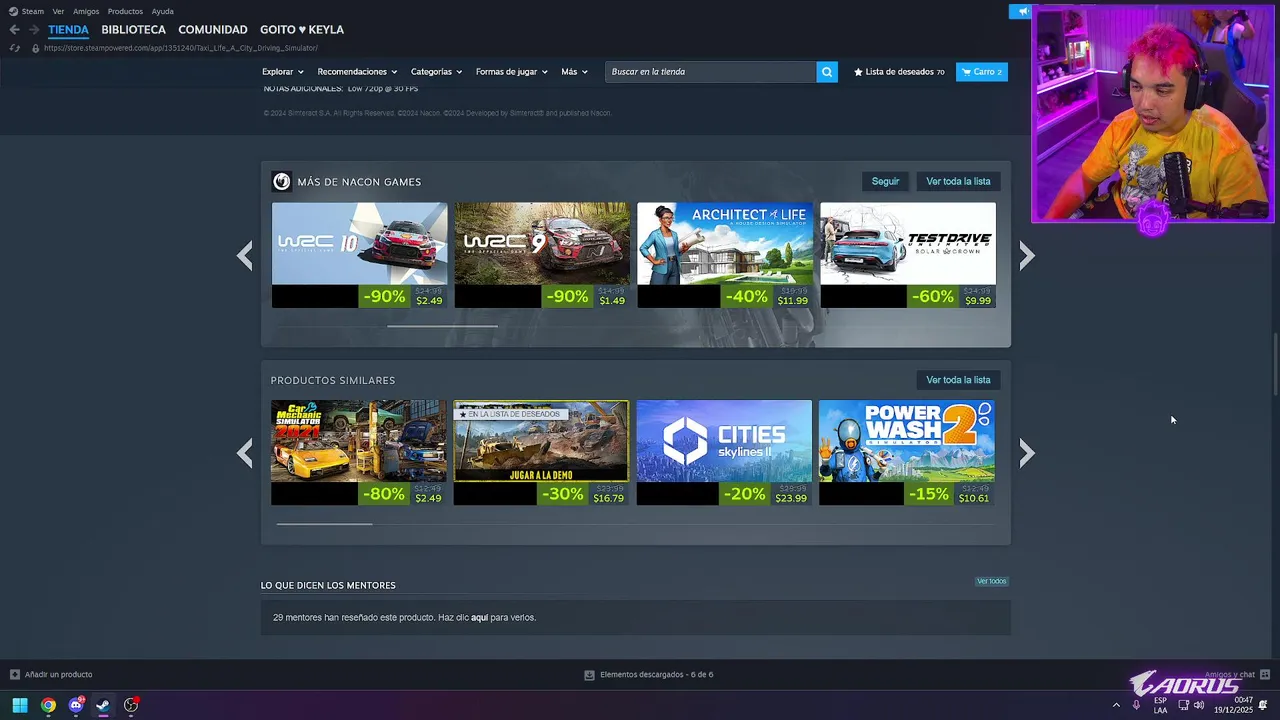Screen dimensions: 1280x720
Task: Click the store URL address bar
Action: point(181,48)
